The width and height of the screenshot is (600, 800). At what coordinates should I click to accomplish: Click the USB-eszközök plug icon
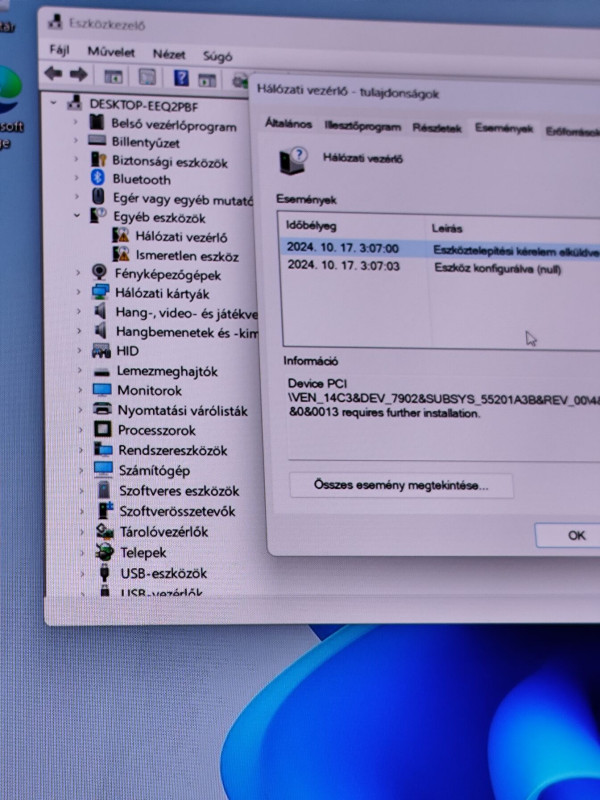pos(105,572)
